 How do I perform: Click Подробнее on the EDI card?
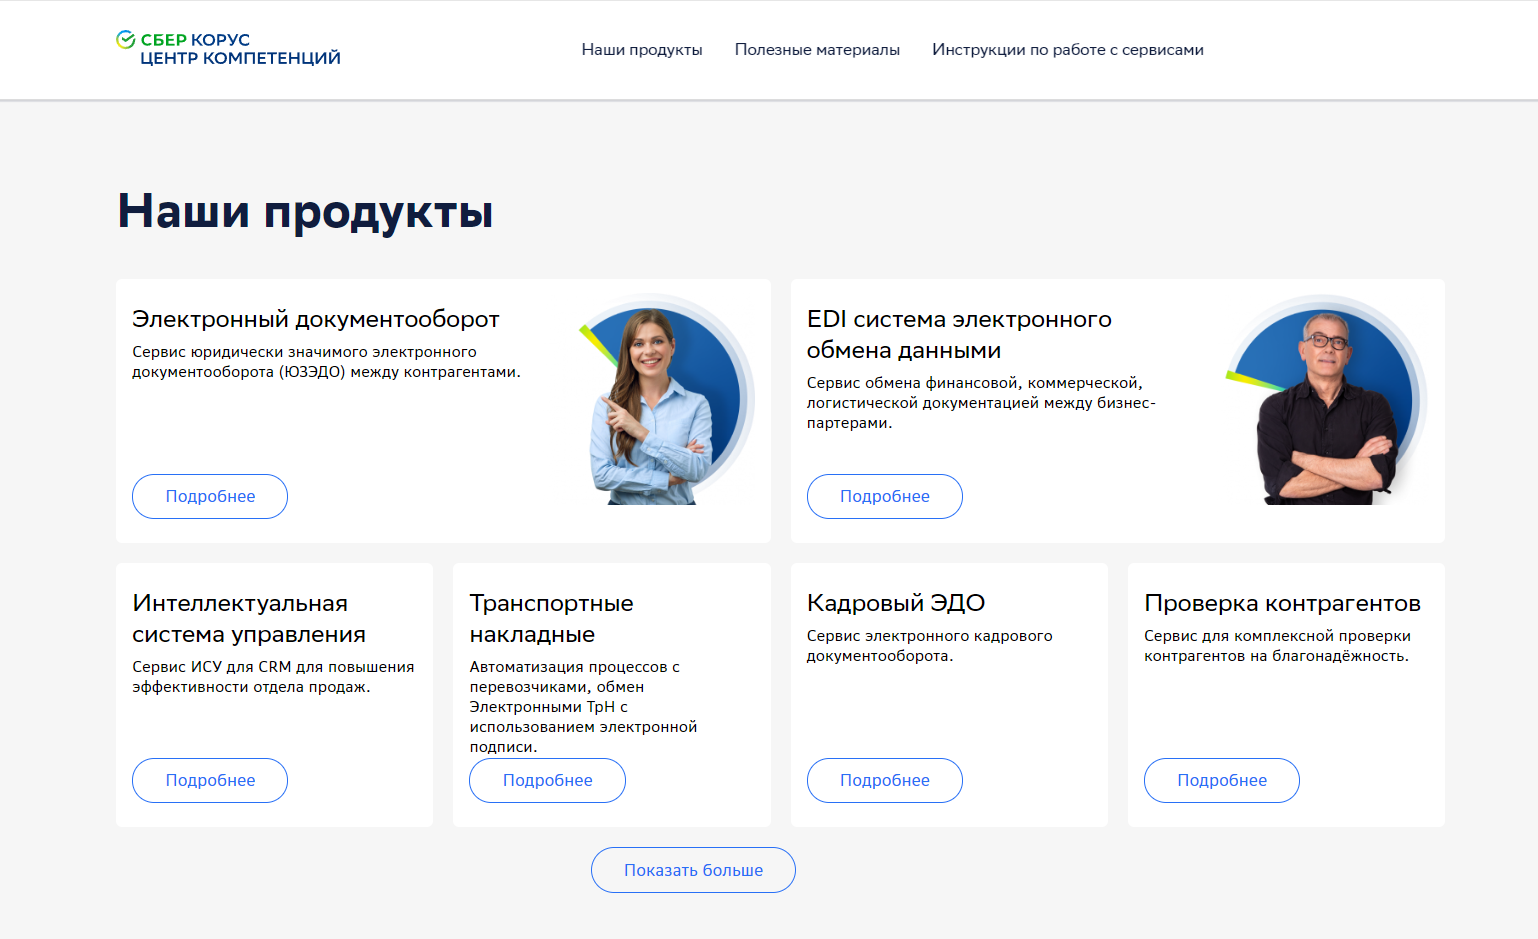coord(884,496)
